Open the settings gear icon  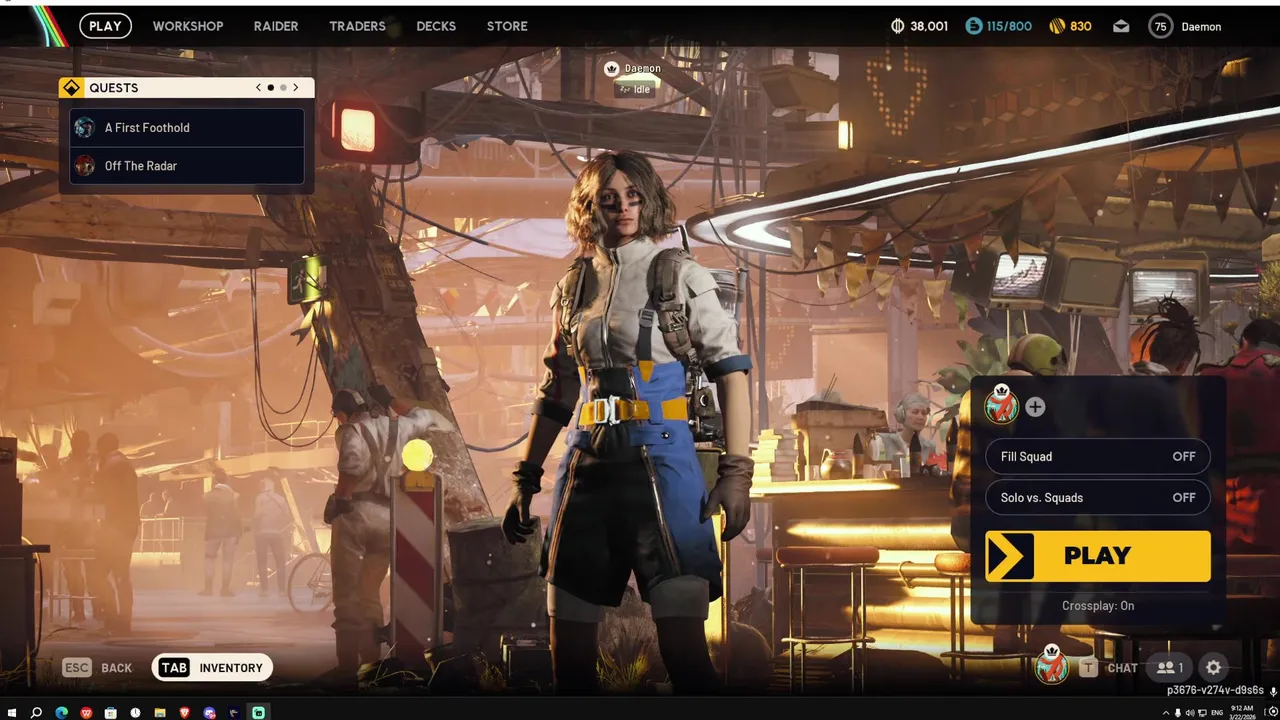(1213, 668)
